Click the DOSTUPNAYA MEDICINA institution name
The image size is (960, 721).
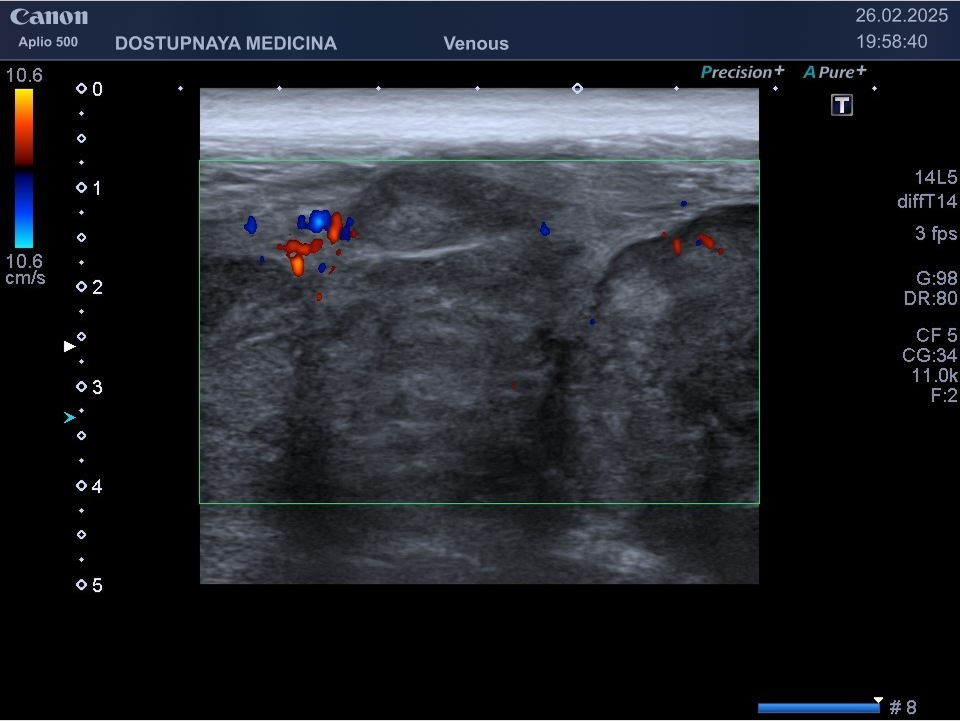point(226,44)
